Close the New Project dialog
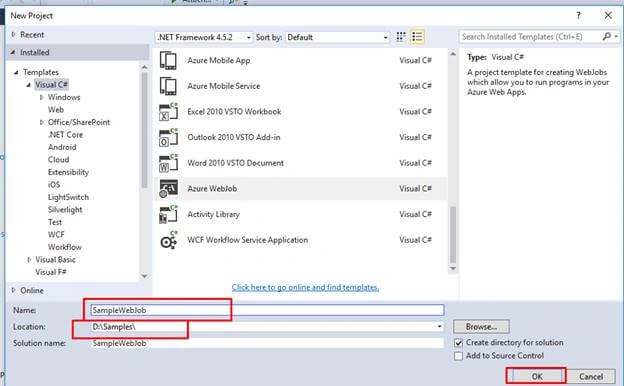 [608, 16]
